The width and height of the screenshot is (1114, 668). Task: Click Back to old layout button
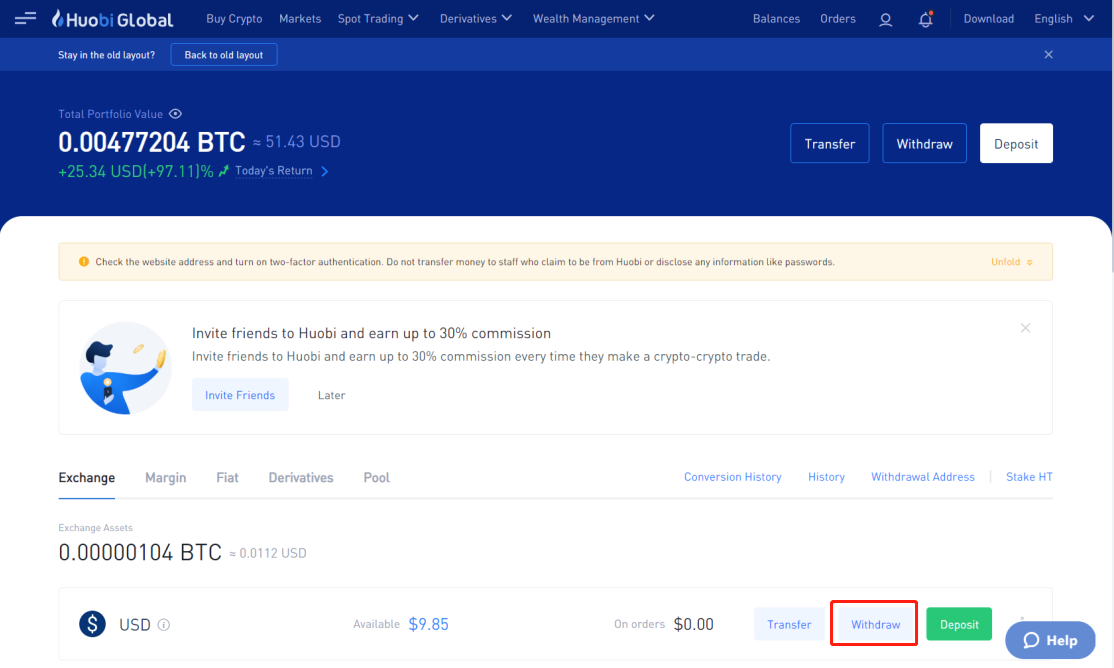(x=224, y=55)
